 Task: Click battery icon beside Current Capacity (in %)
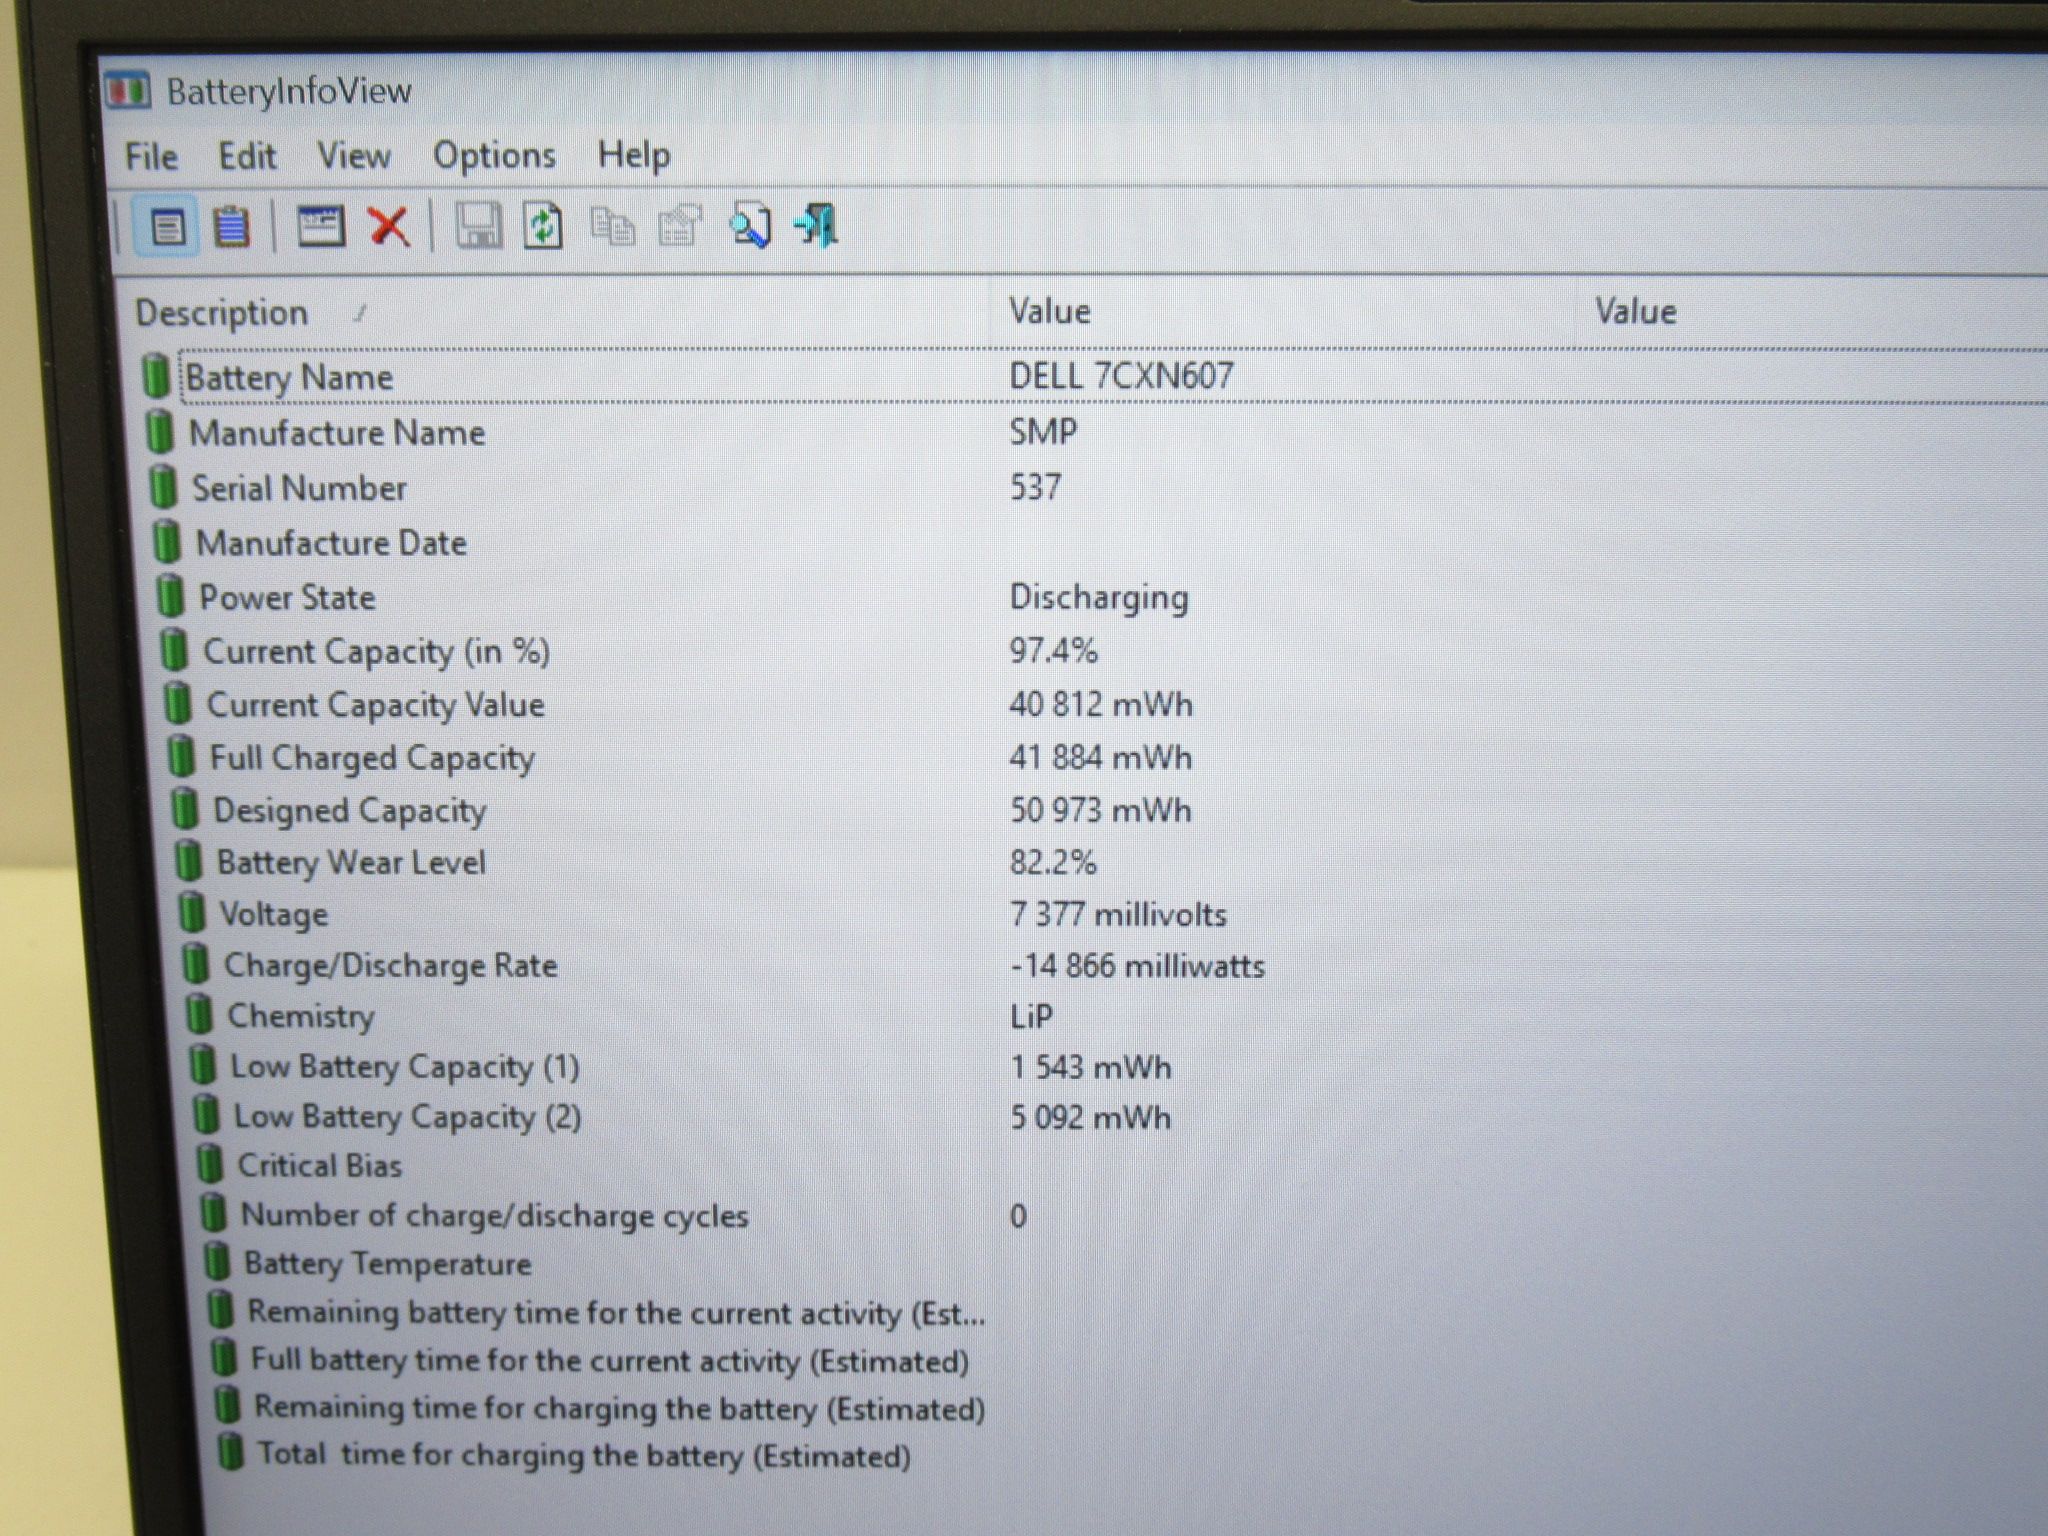coord(174,650)
